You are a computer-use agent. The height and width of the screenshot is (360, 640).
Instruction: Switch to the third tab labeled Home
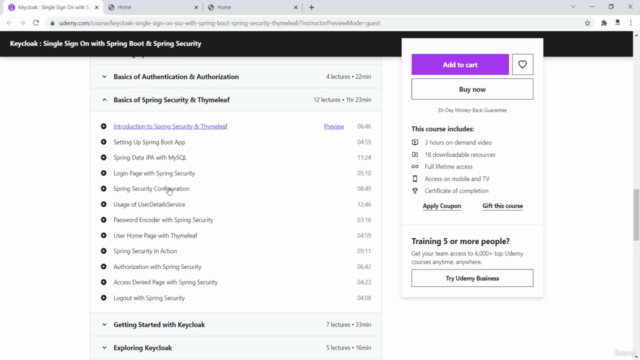point(253,7)
